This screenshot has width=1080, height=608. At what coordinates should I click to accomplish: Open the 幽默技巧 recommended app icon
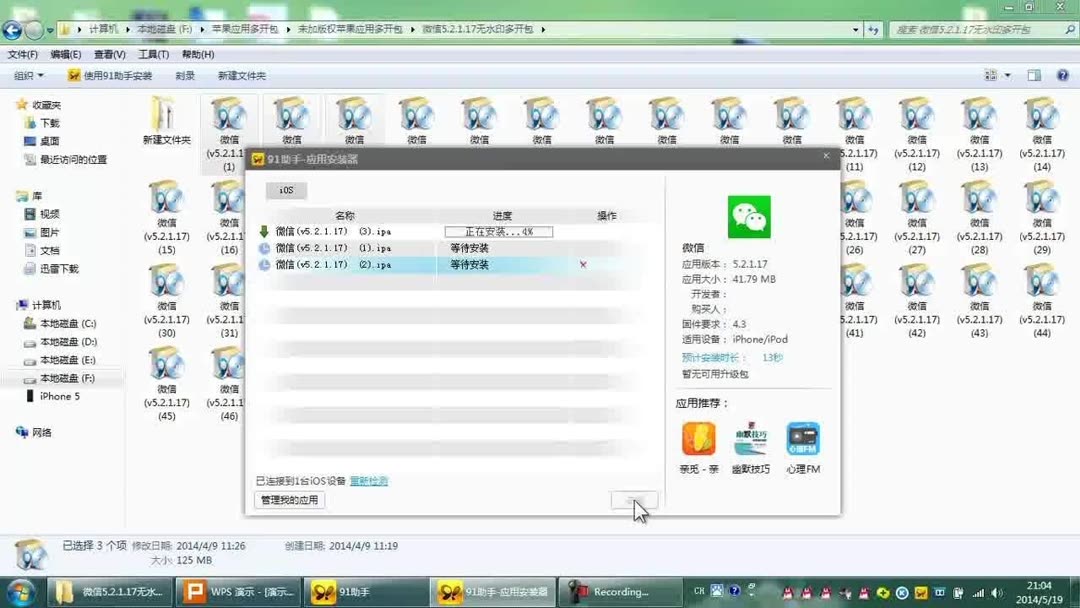(x=751, y=440)
